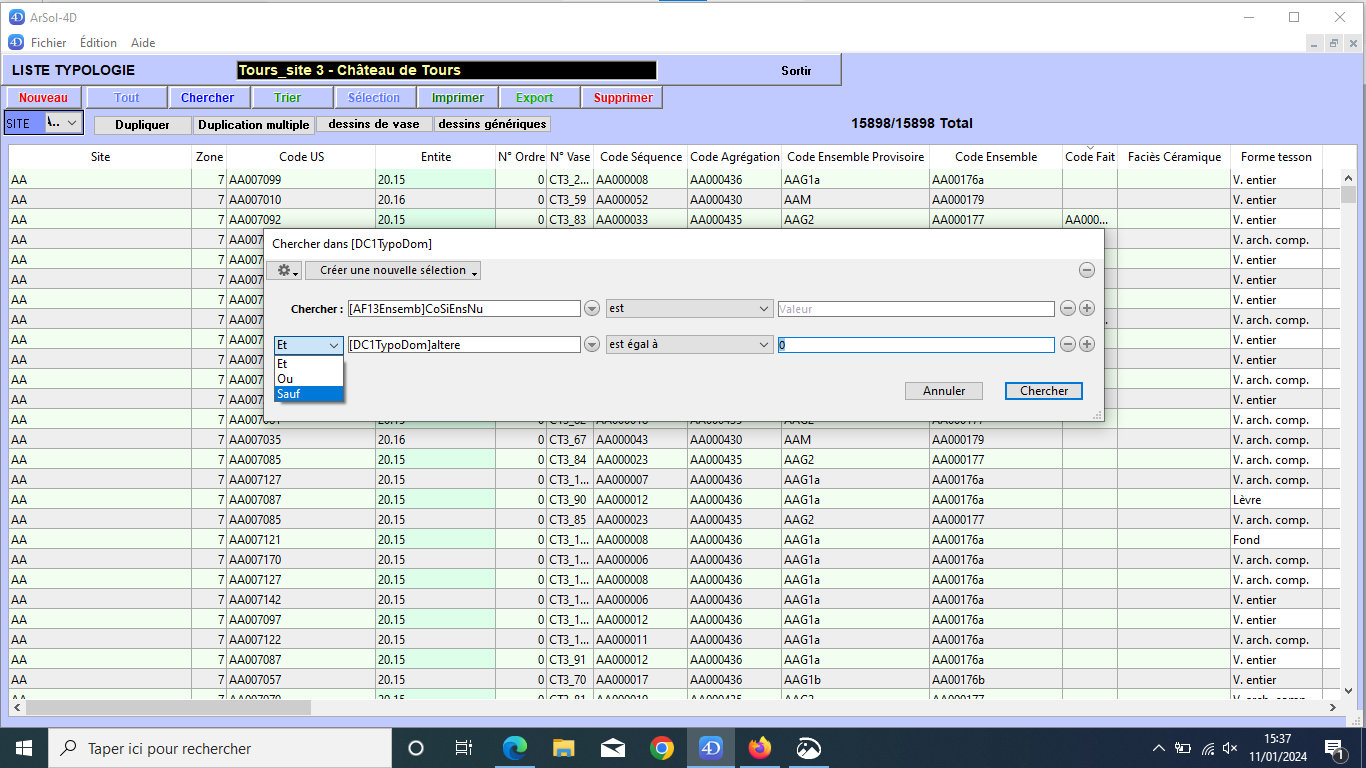Open Microsoft Edge from the taskbar
Image resolution: width=1366 pixels, height=768 pixels.
coord(515,748)
